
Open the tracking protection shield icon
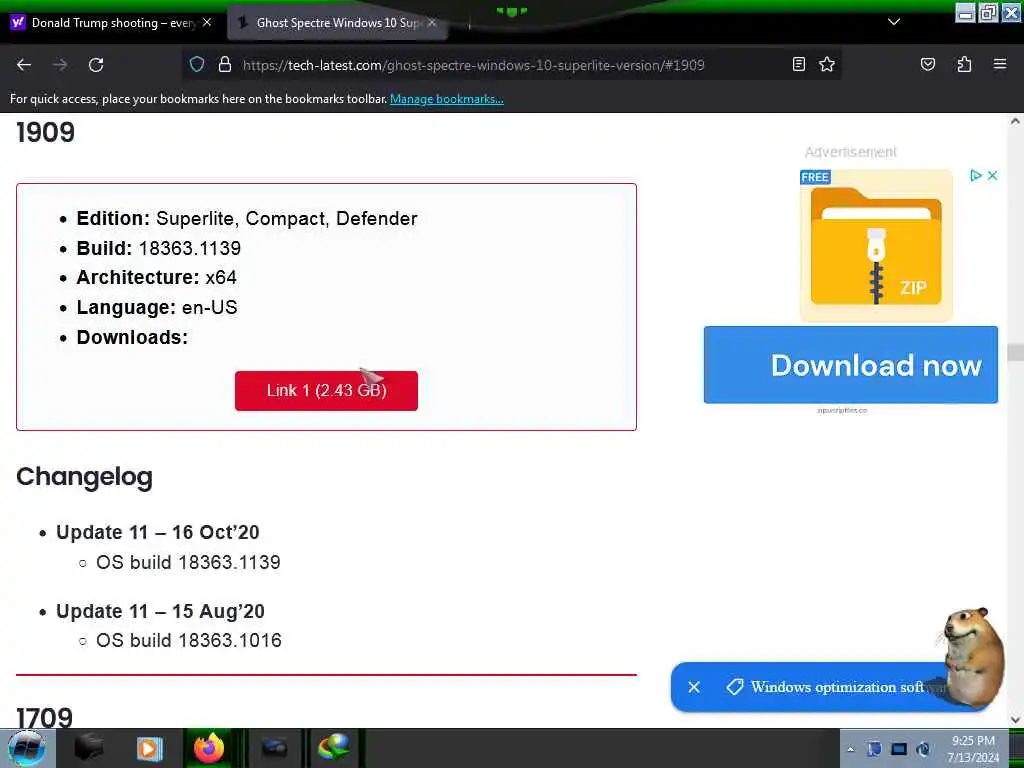[x=197, y=65]
